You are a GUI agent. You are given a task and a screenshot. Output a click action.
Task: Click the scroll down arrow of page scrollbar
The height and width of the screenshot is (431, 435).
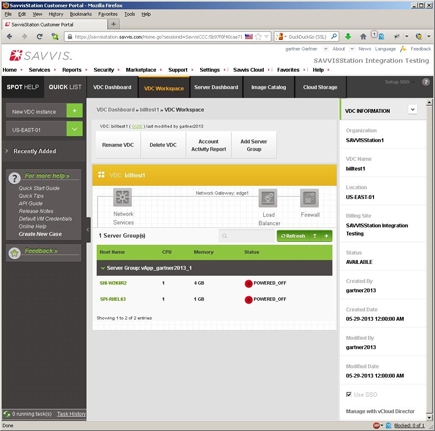429,417
